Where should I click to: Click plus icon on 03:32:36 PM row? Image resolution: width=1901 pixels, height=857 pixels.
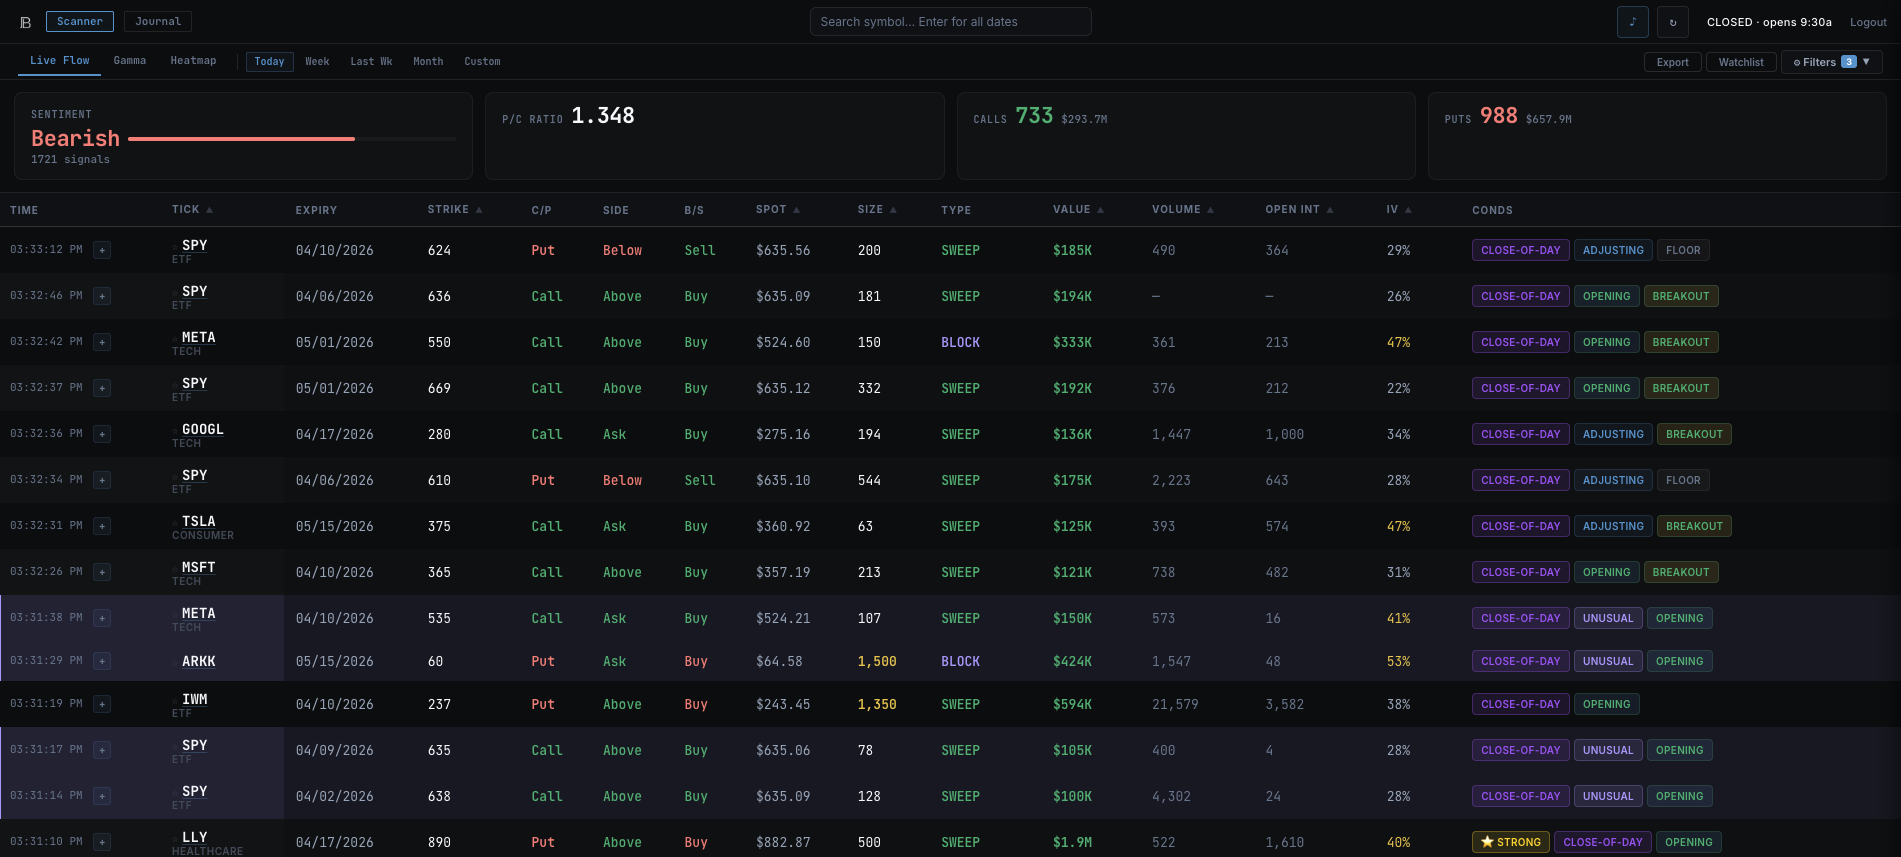[102, 434]
